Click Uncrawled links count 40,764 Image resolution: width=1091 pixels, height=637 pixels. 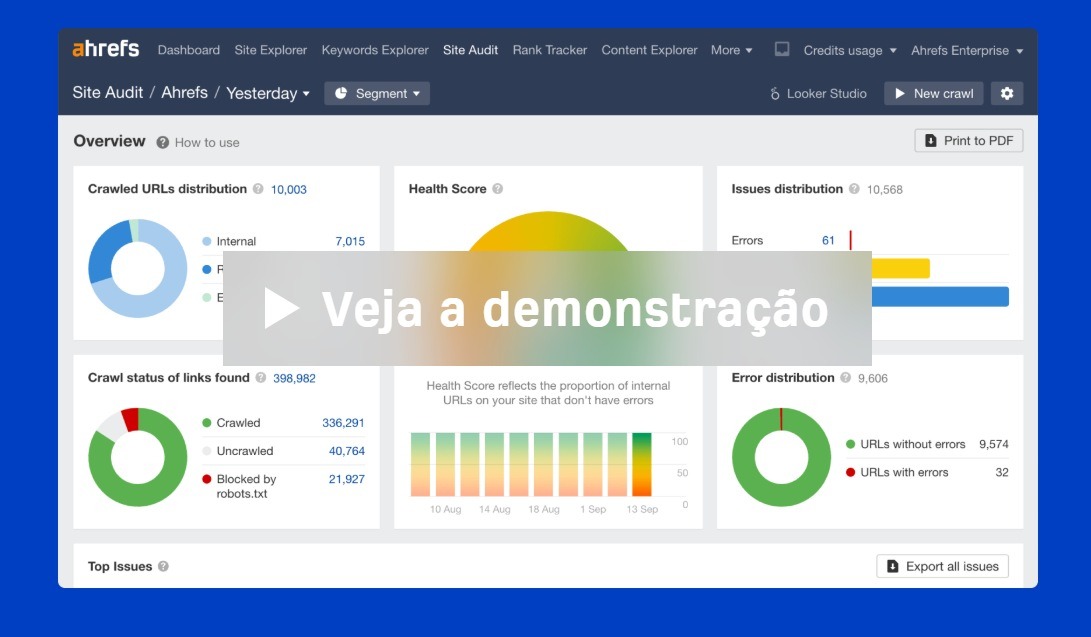(347, 451)
